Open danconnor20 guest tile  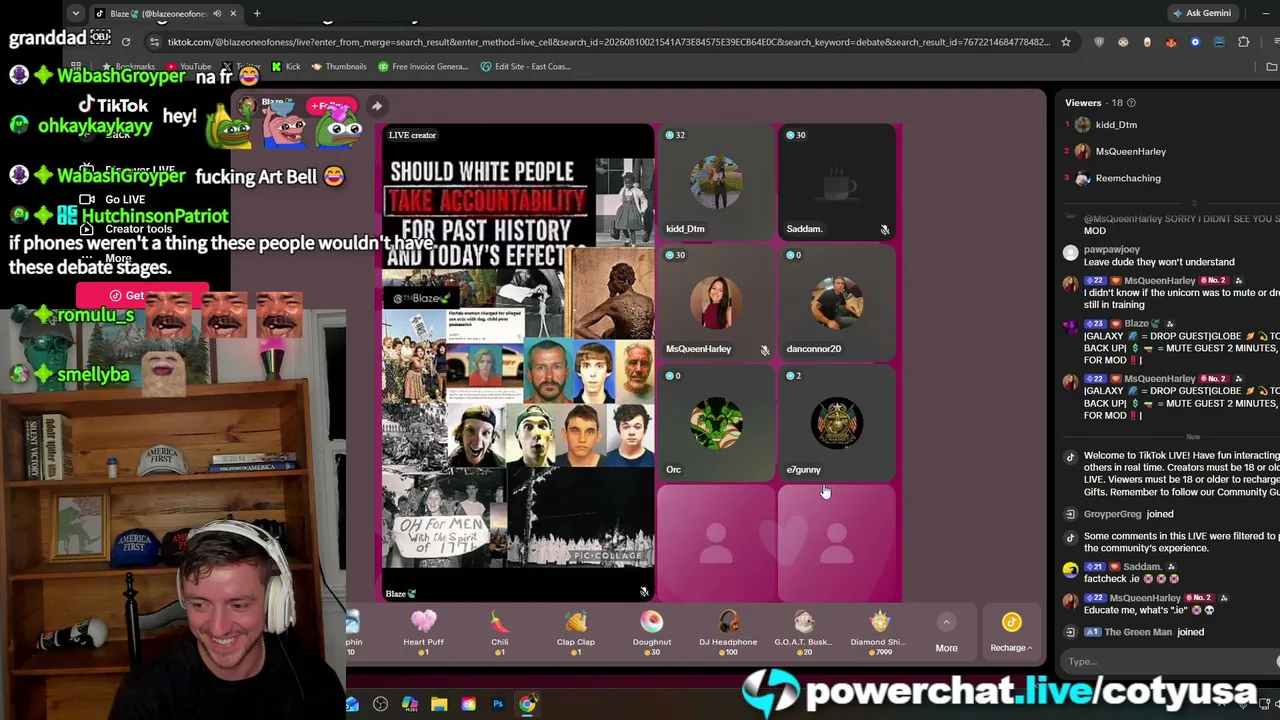[x=837, y=302]
